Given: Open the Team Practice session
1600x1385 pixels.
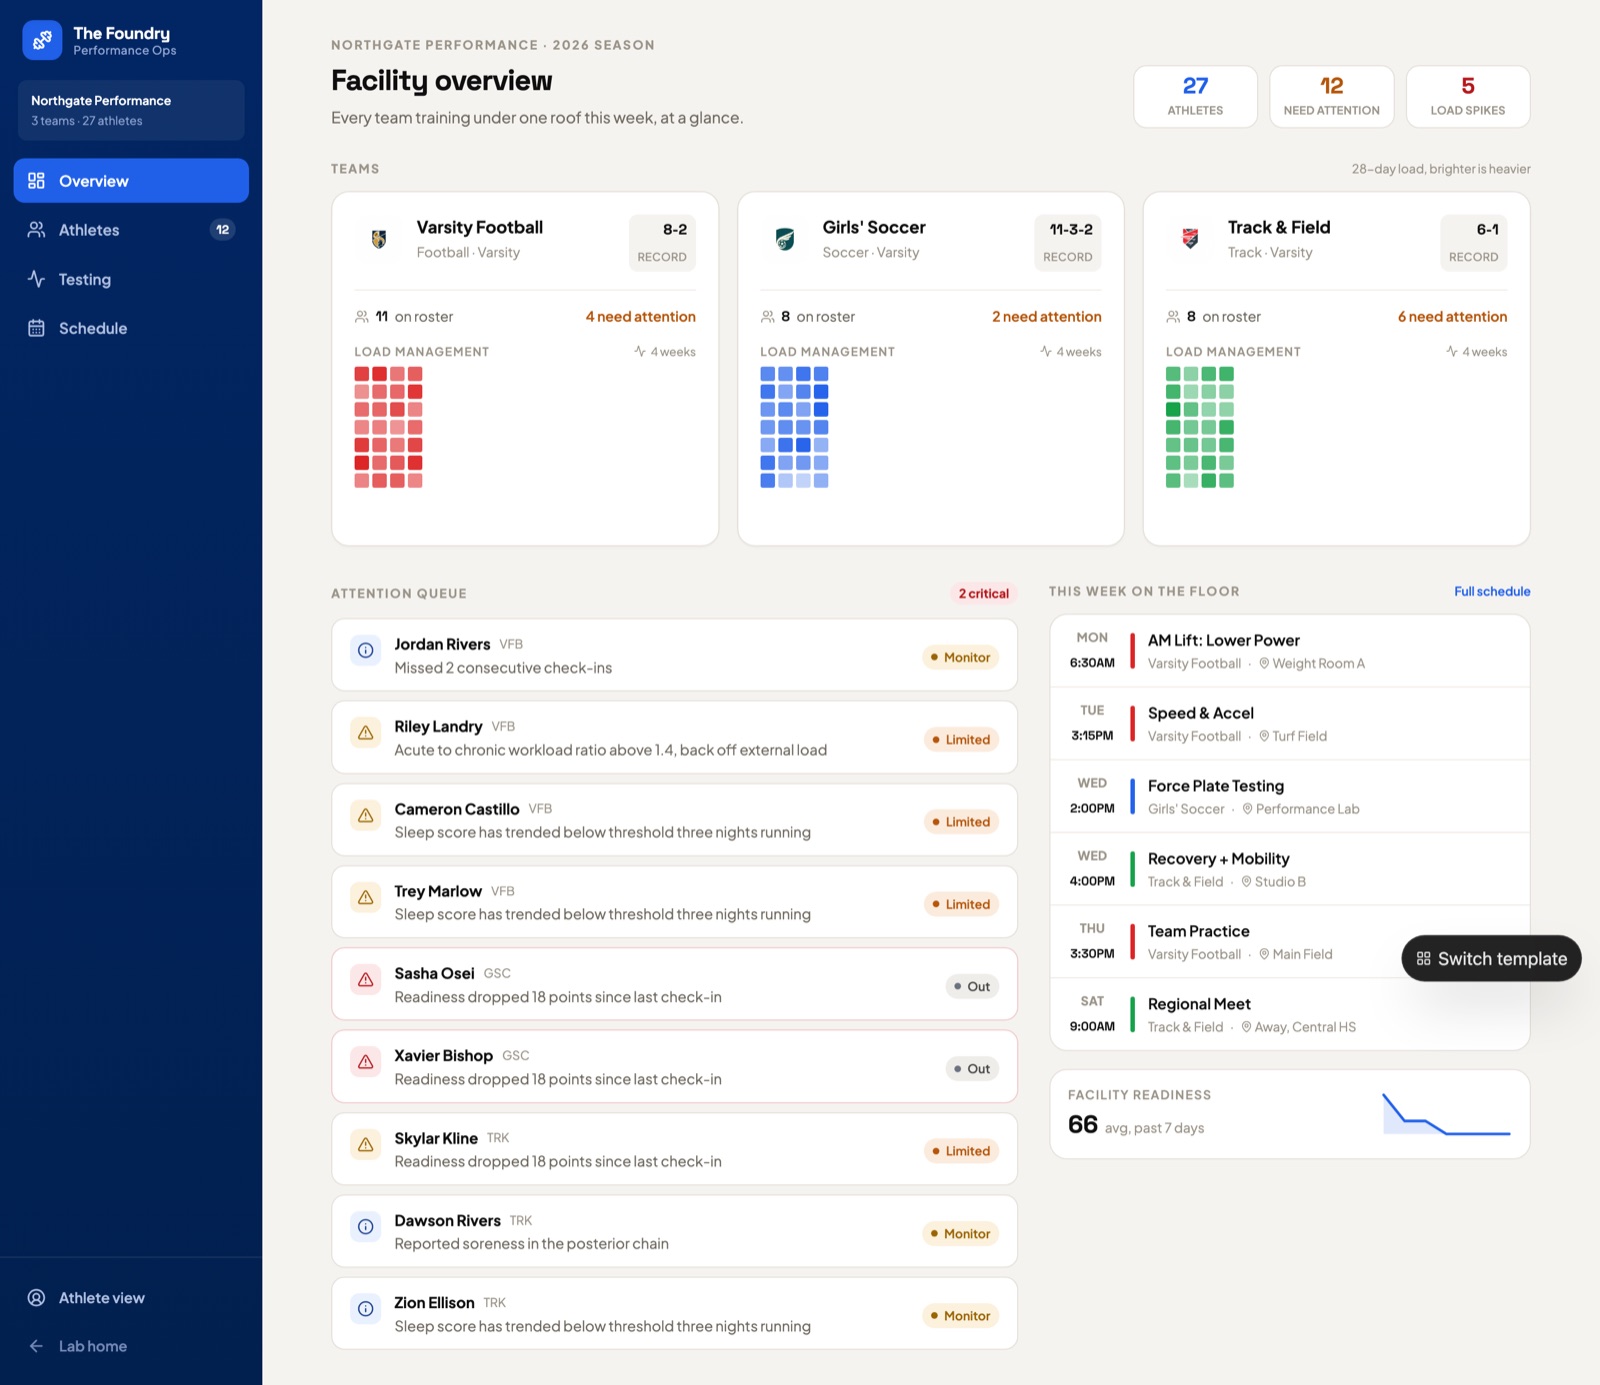Looking at the screenshot, I should click(x=1290, y=943).
